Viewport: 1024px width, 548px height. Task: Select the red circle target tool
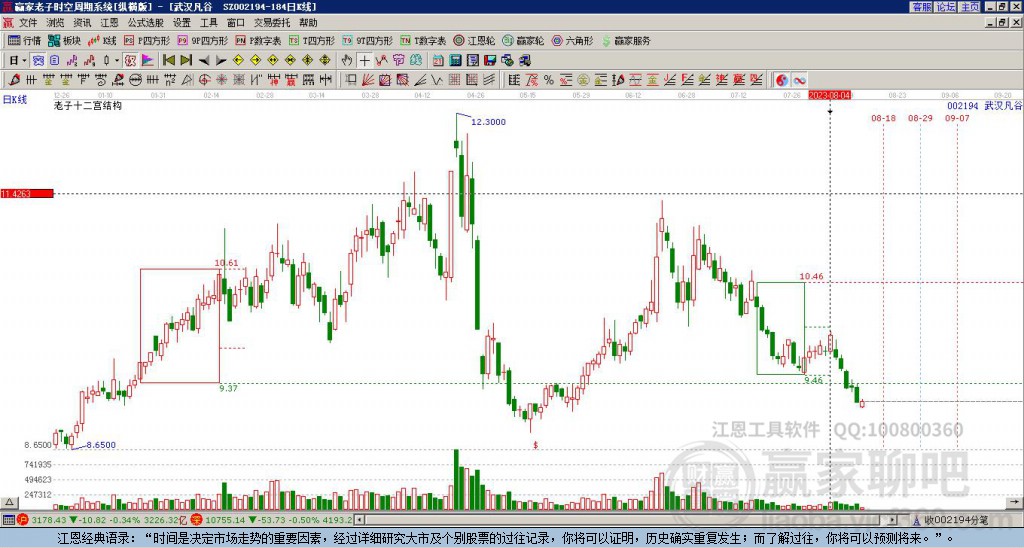[x=204, y=80]
